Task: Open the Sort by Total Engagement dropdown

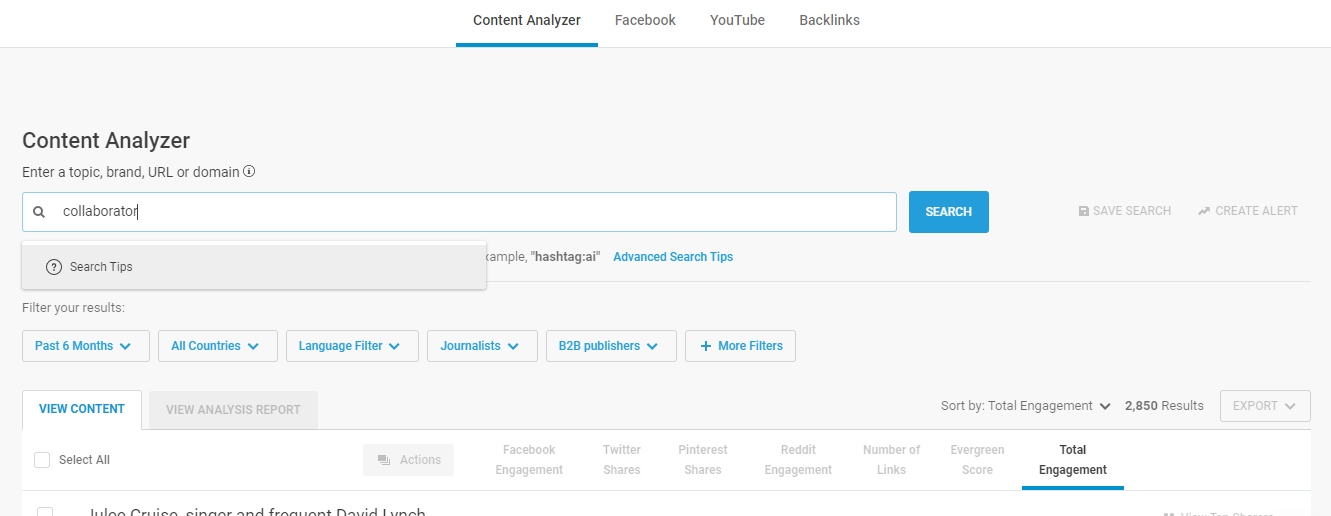Action: tap(1026, 406)
